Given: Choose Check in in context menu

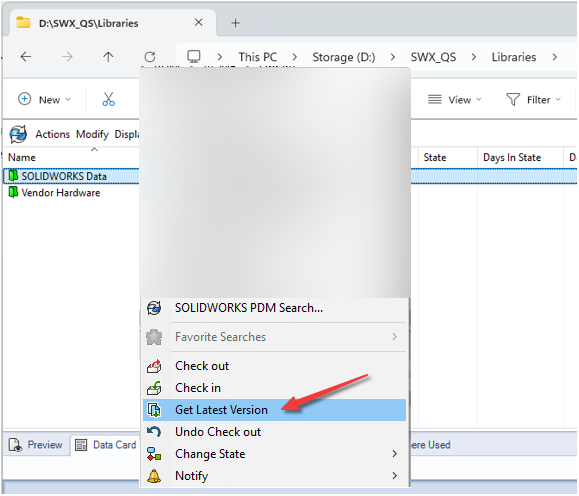Looking at the screenshot, I should (274, 388).
